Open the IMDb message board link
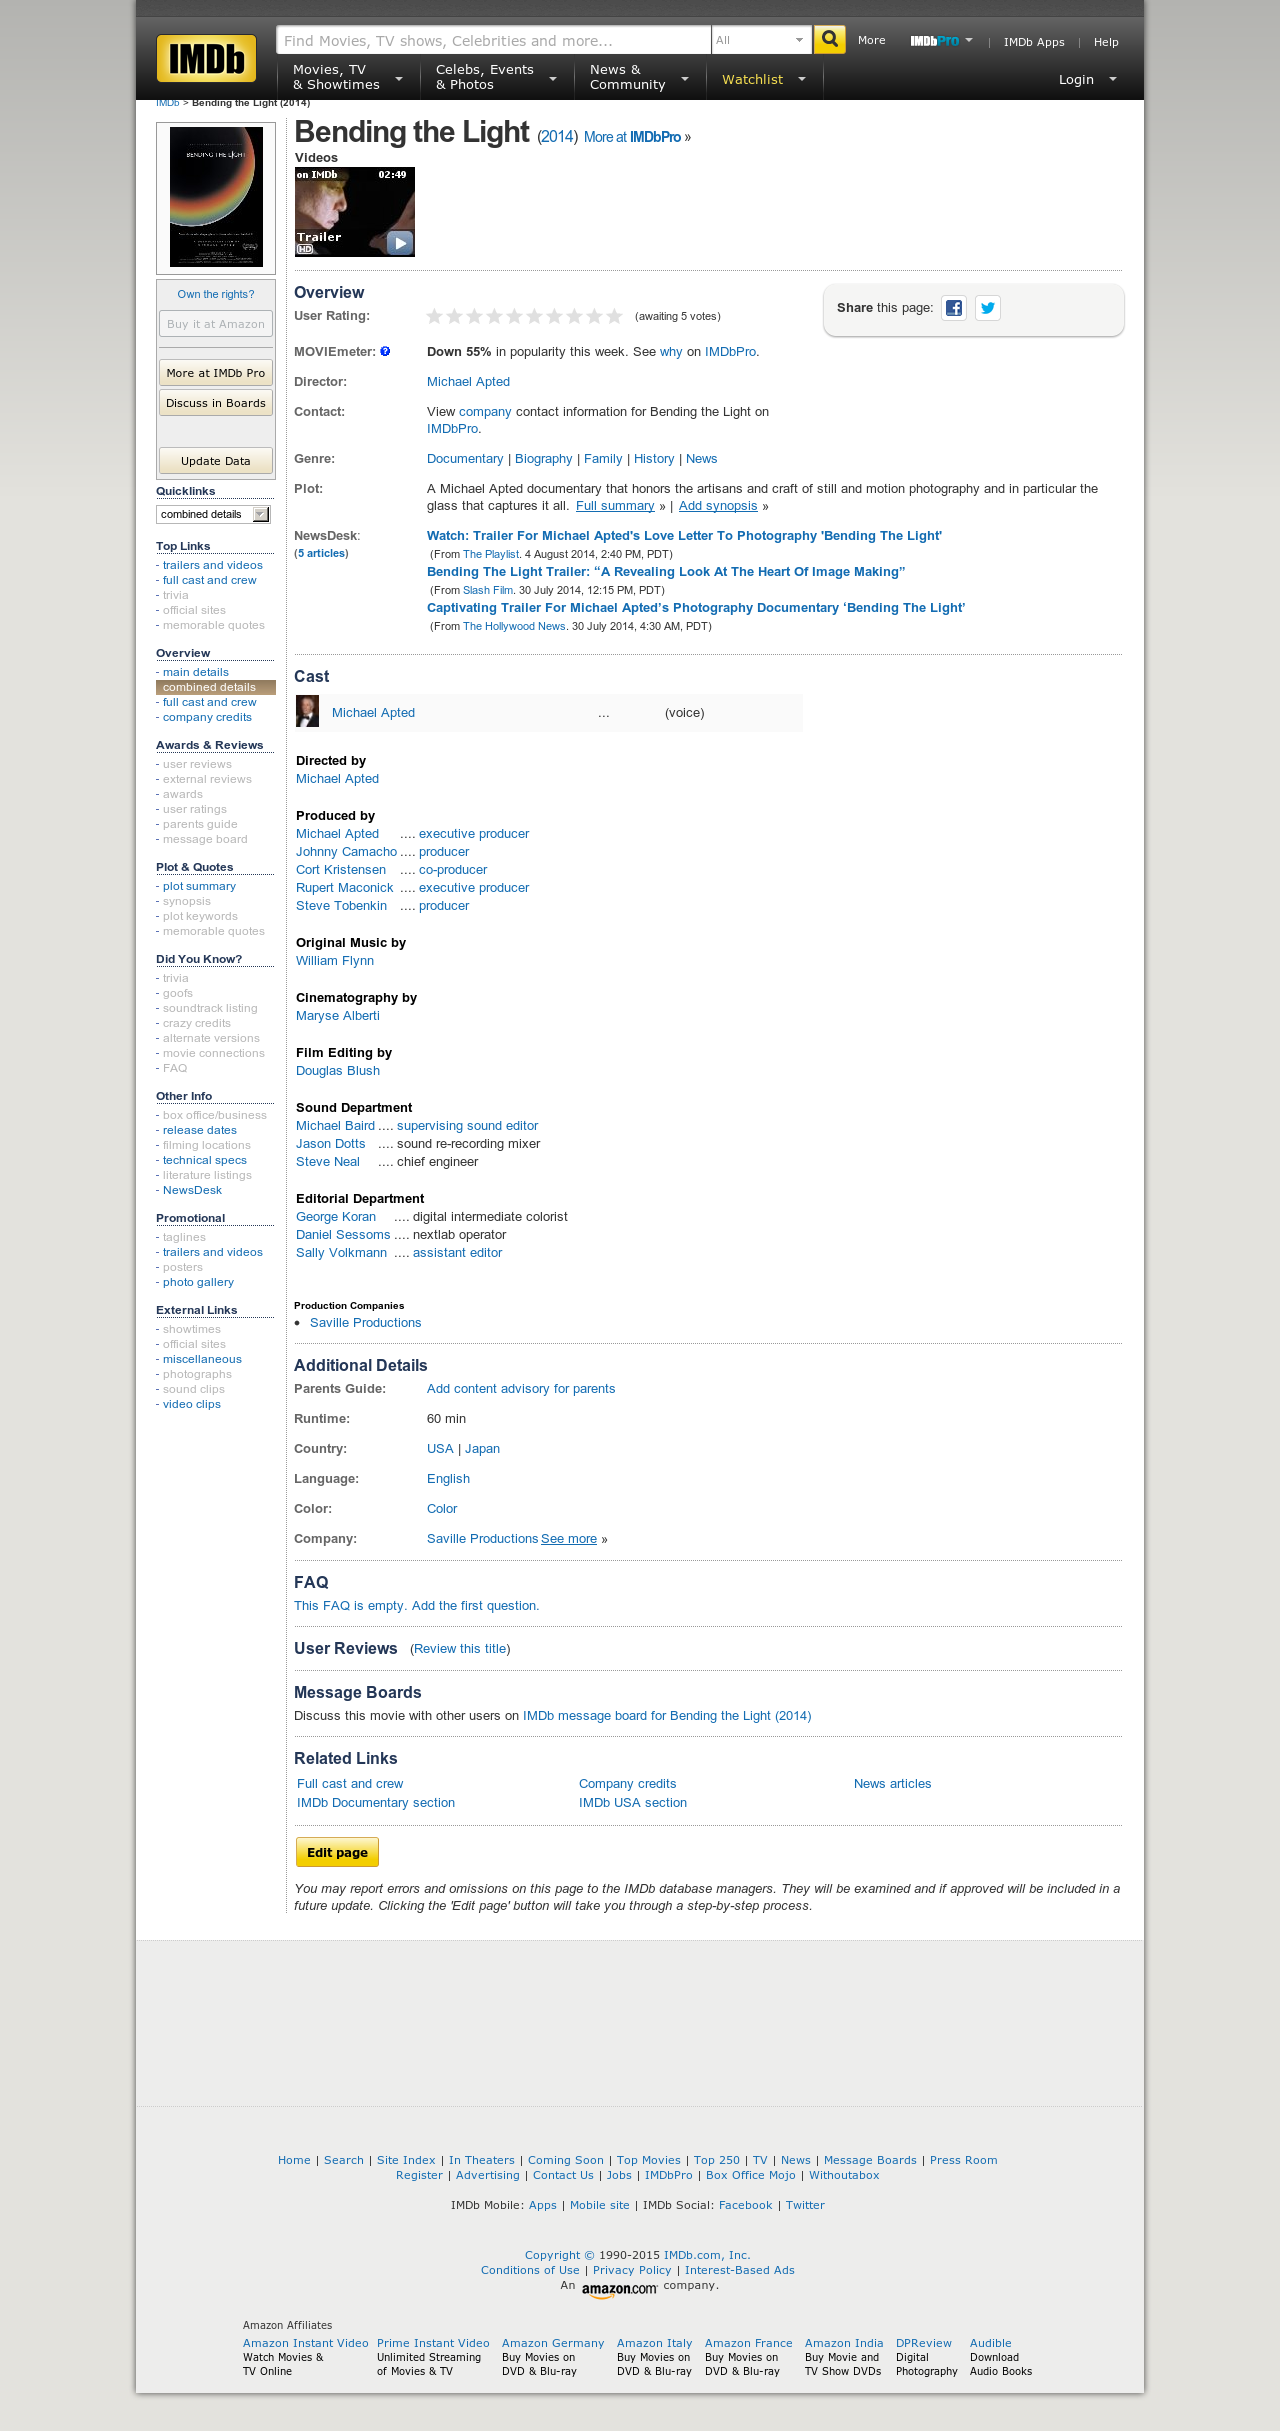Image resolution: width=1280 pixels, height=2431 pixels. [x=667, y=1716]
